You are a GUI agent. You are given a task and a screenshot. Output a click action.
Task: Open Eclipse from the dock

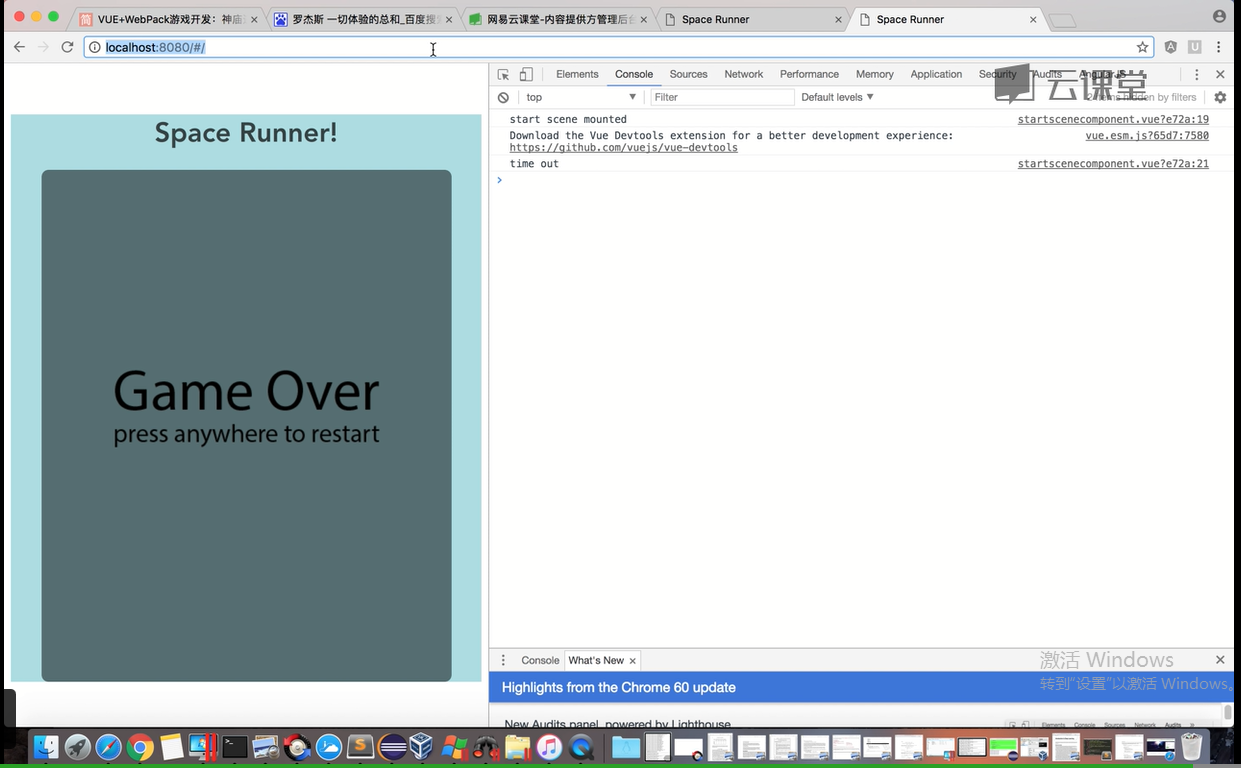392,746
